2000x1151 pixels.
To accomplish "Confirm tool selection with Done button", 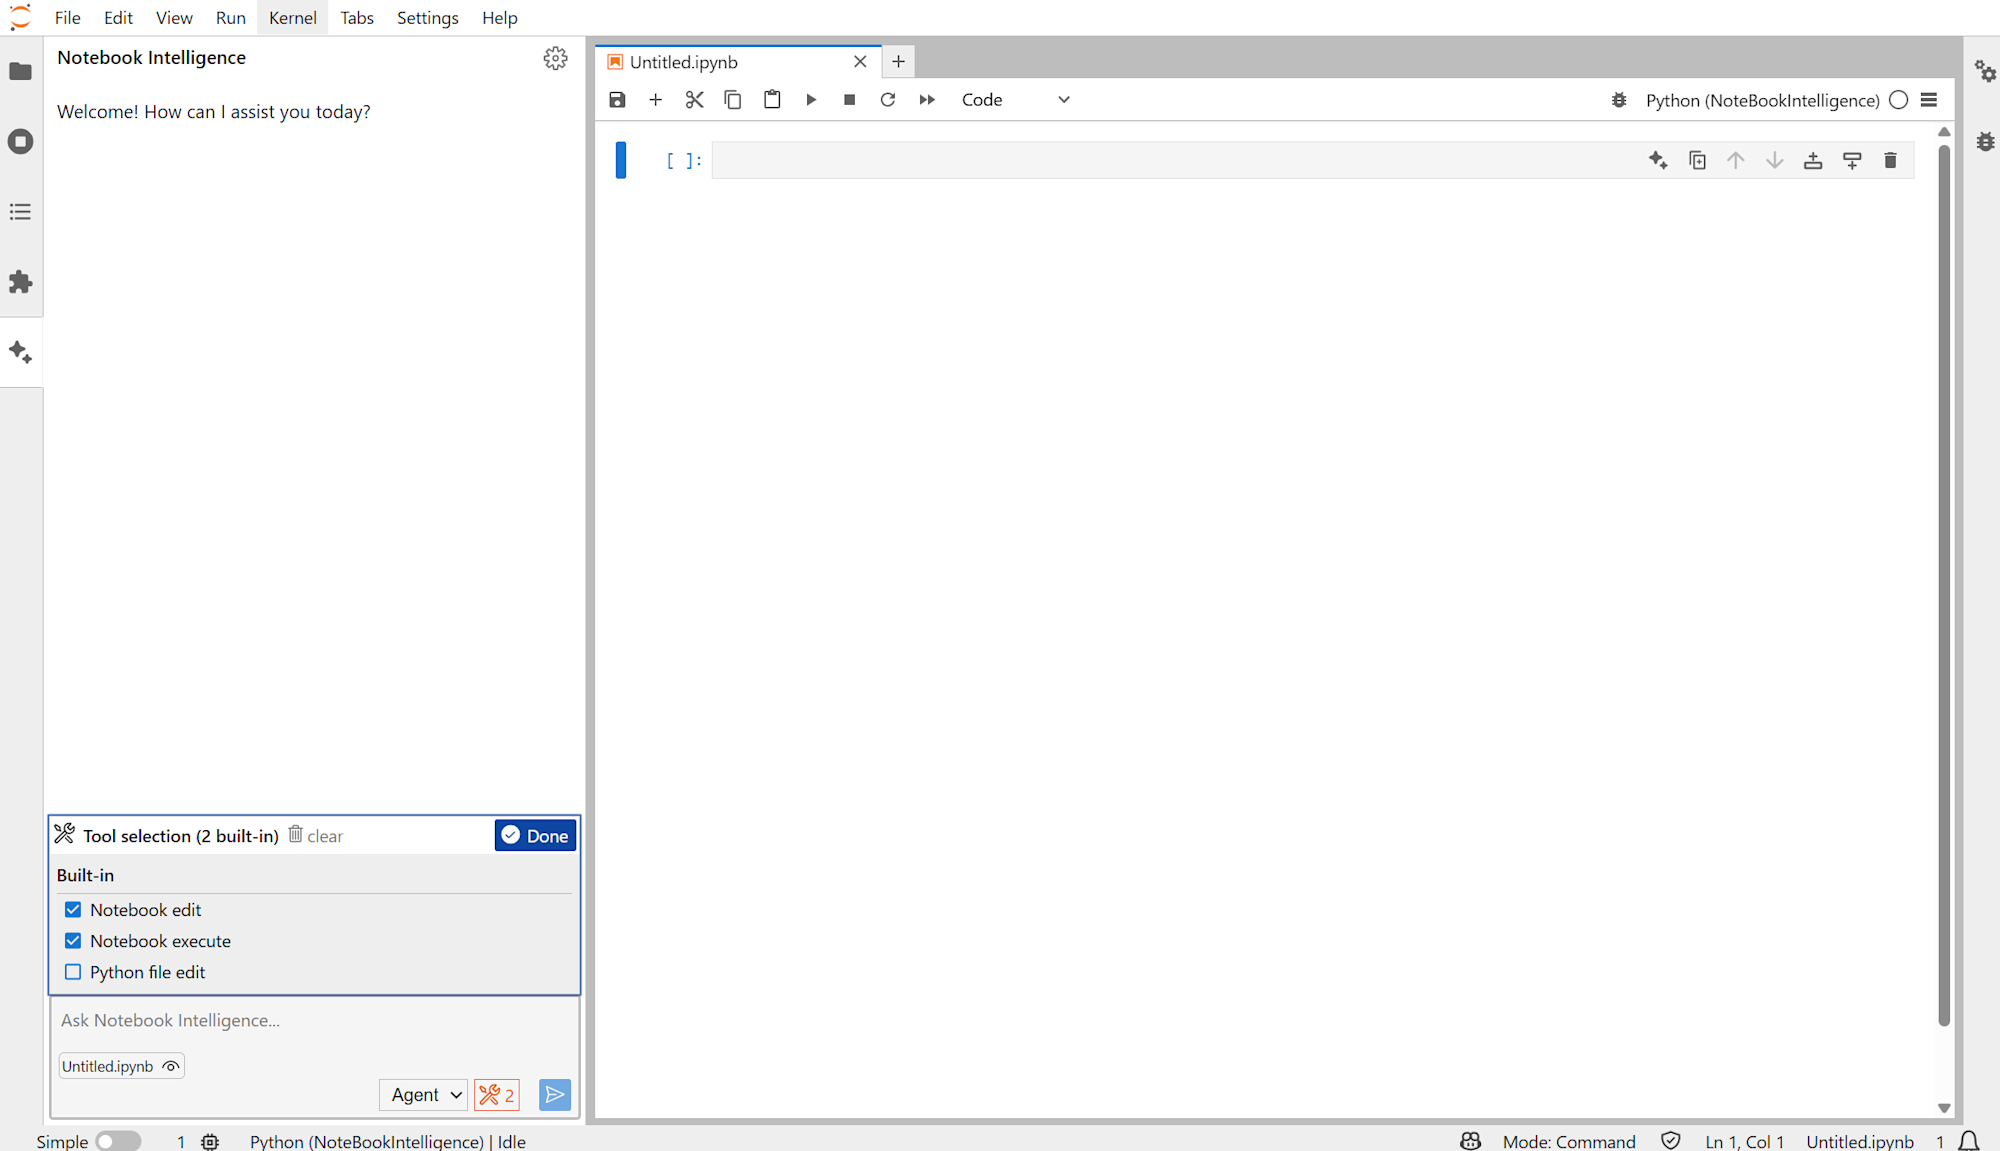I will pyautogui.click(x=535, y=836).
